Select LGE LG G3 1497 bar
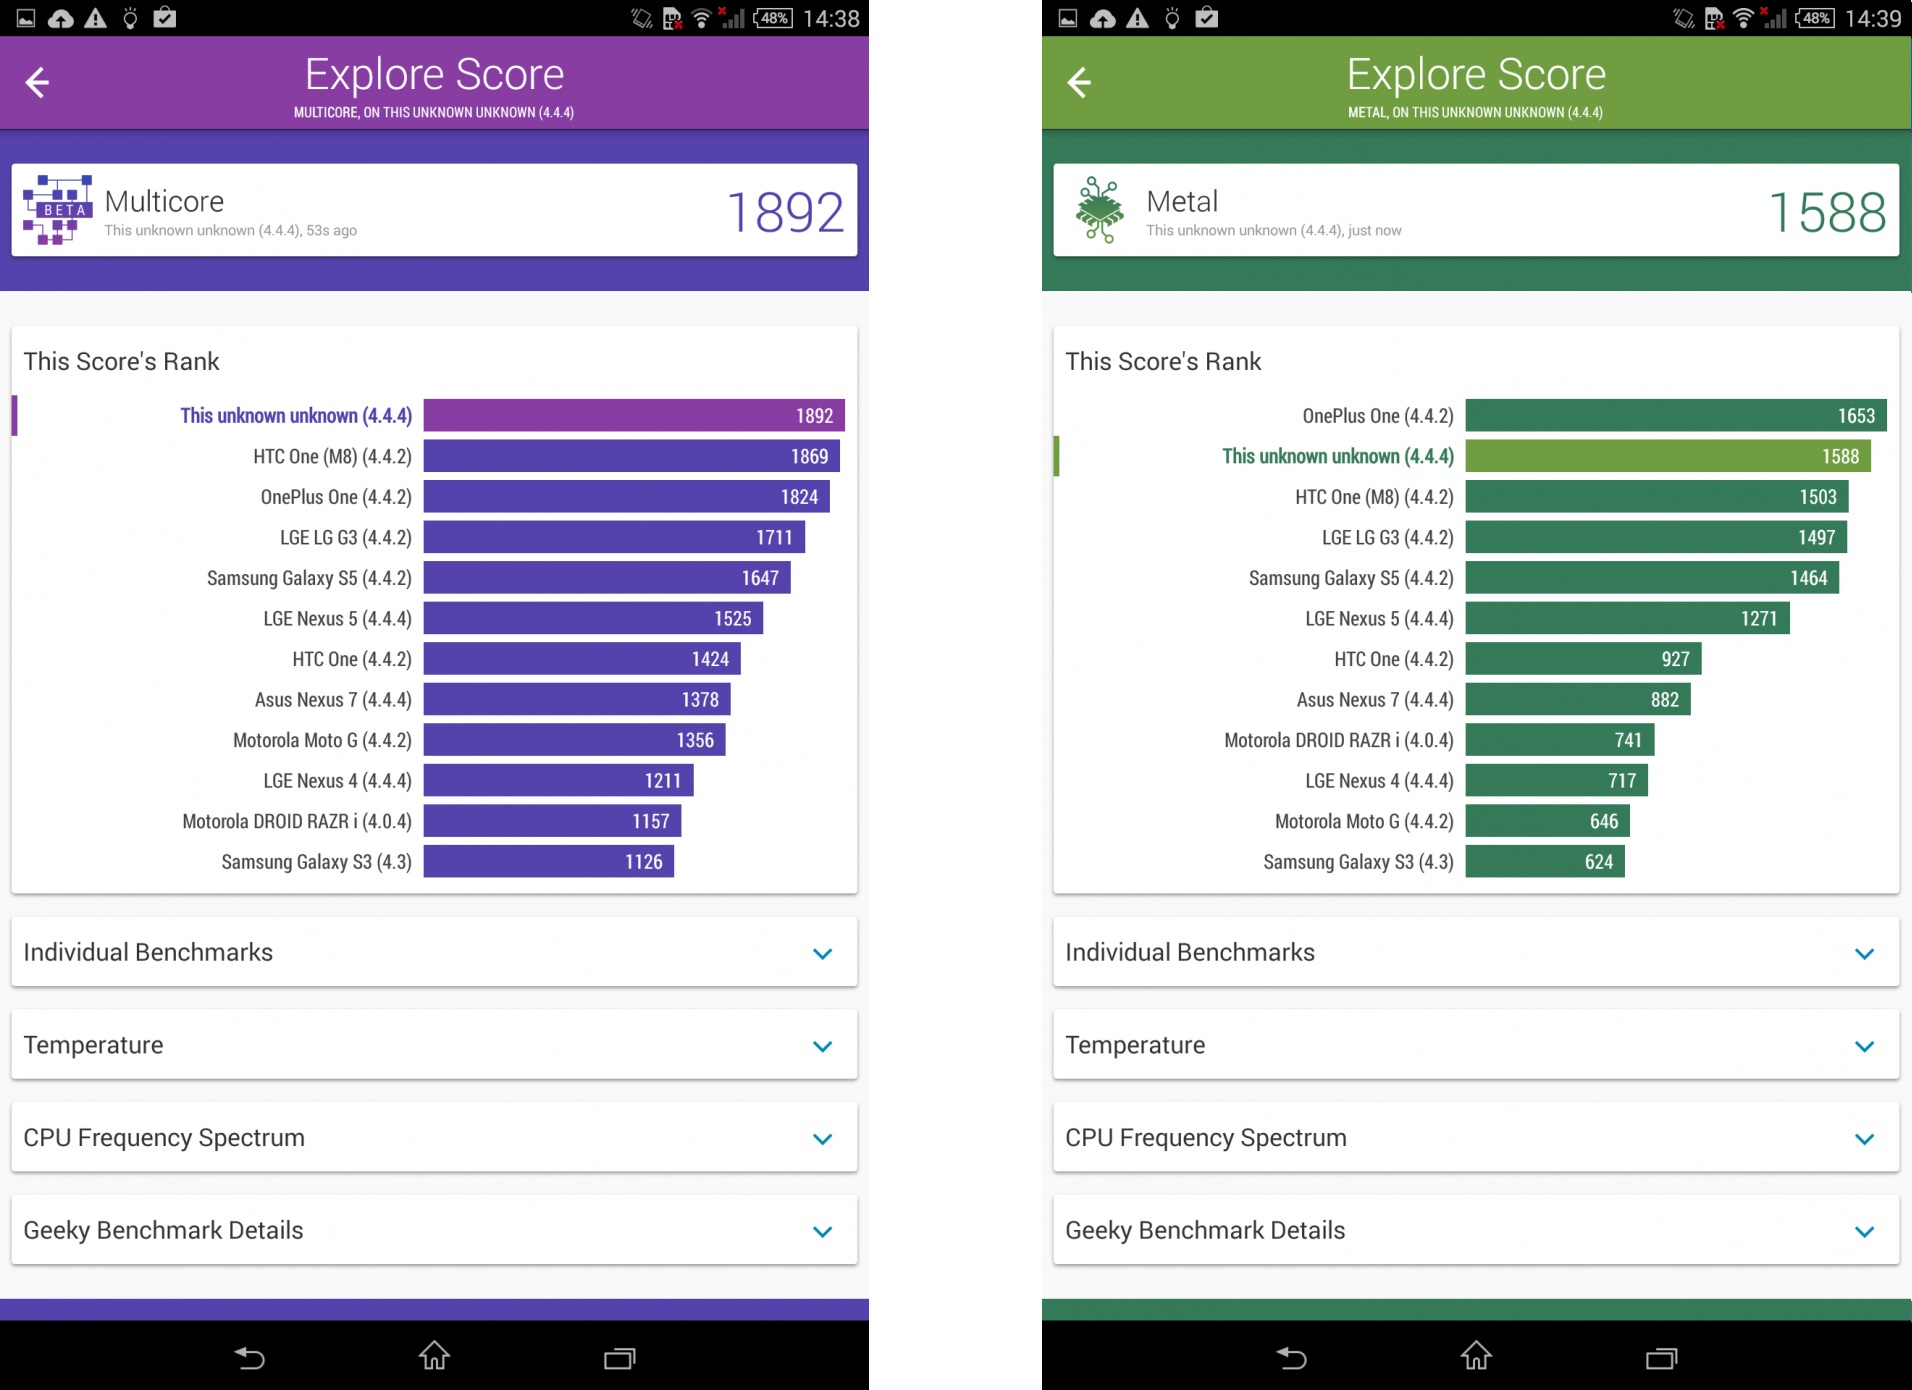1912x1390 pixels. [1656, 537]
